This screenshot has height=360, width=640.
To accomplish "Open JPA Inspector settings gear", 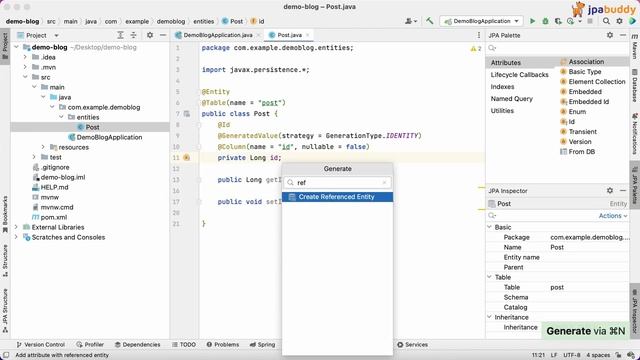I will (x=610, y=190).
